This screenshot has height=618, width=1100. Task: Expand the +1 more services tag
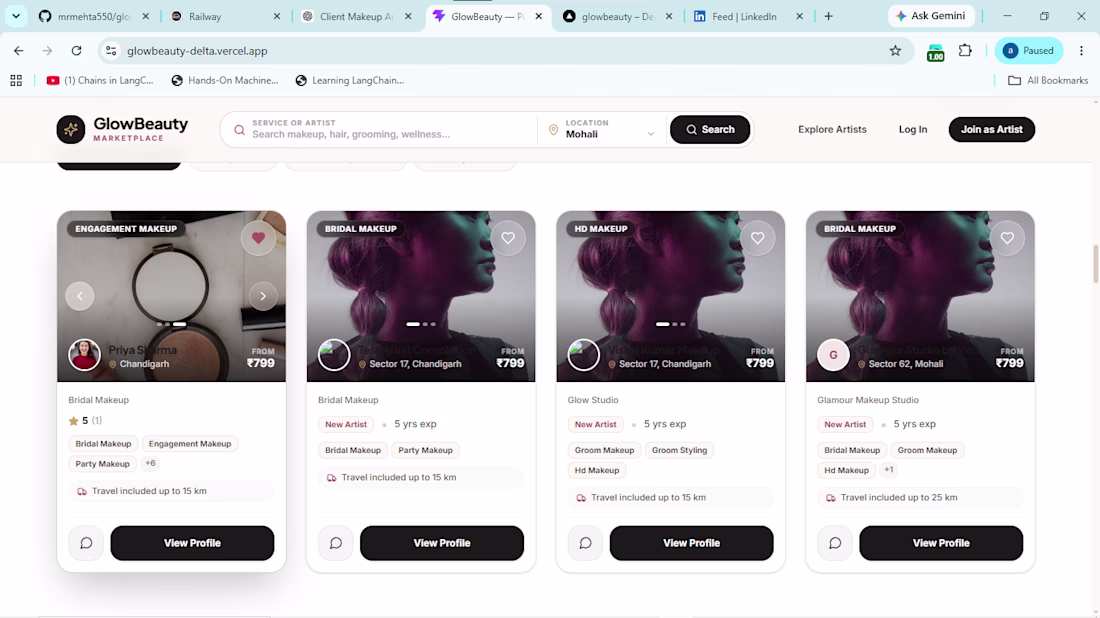point(889,470)
